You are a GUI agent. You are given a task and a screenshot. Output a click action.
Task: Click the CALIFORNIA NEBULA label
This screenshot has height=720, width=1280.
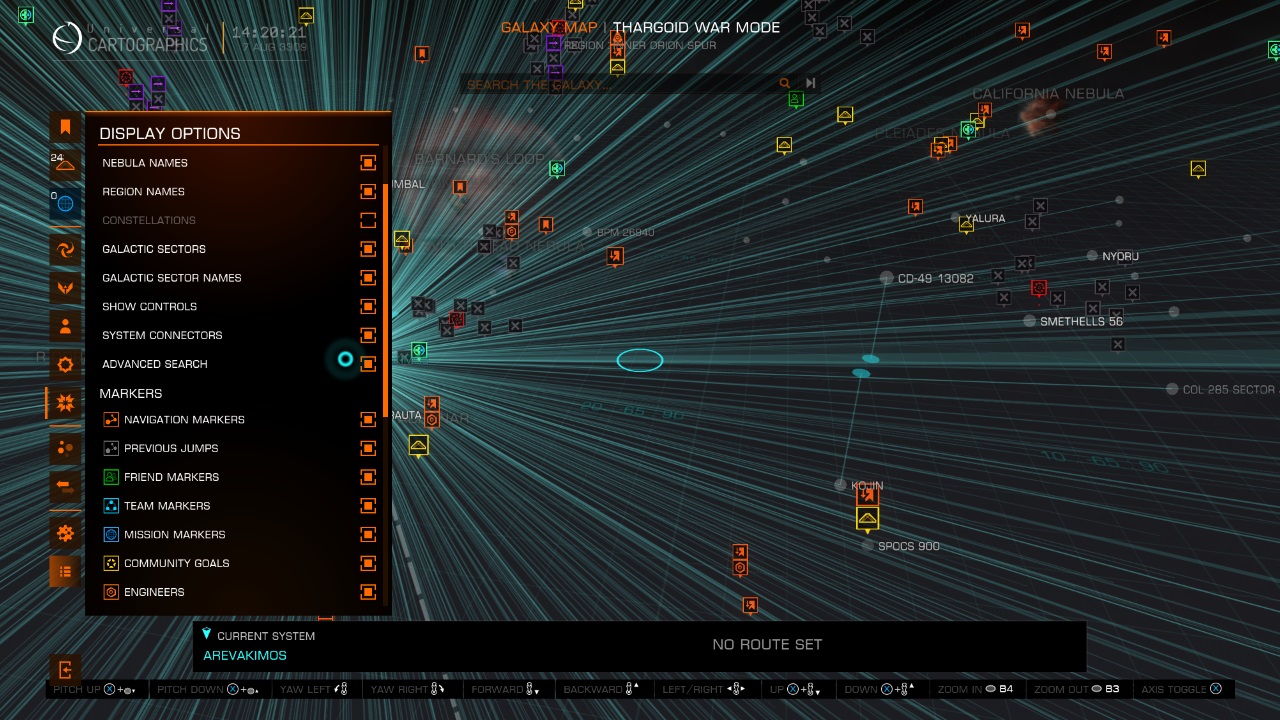pos(1048,94)
